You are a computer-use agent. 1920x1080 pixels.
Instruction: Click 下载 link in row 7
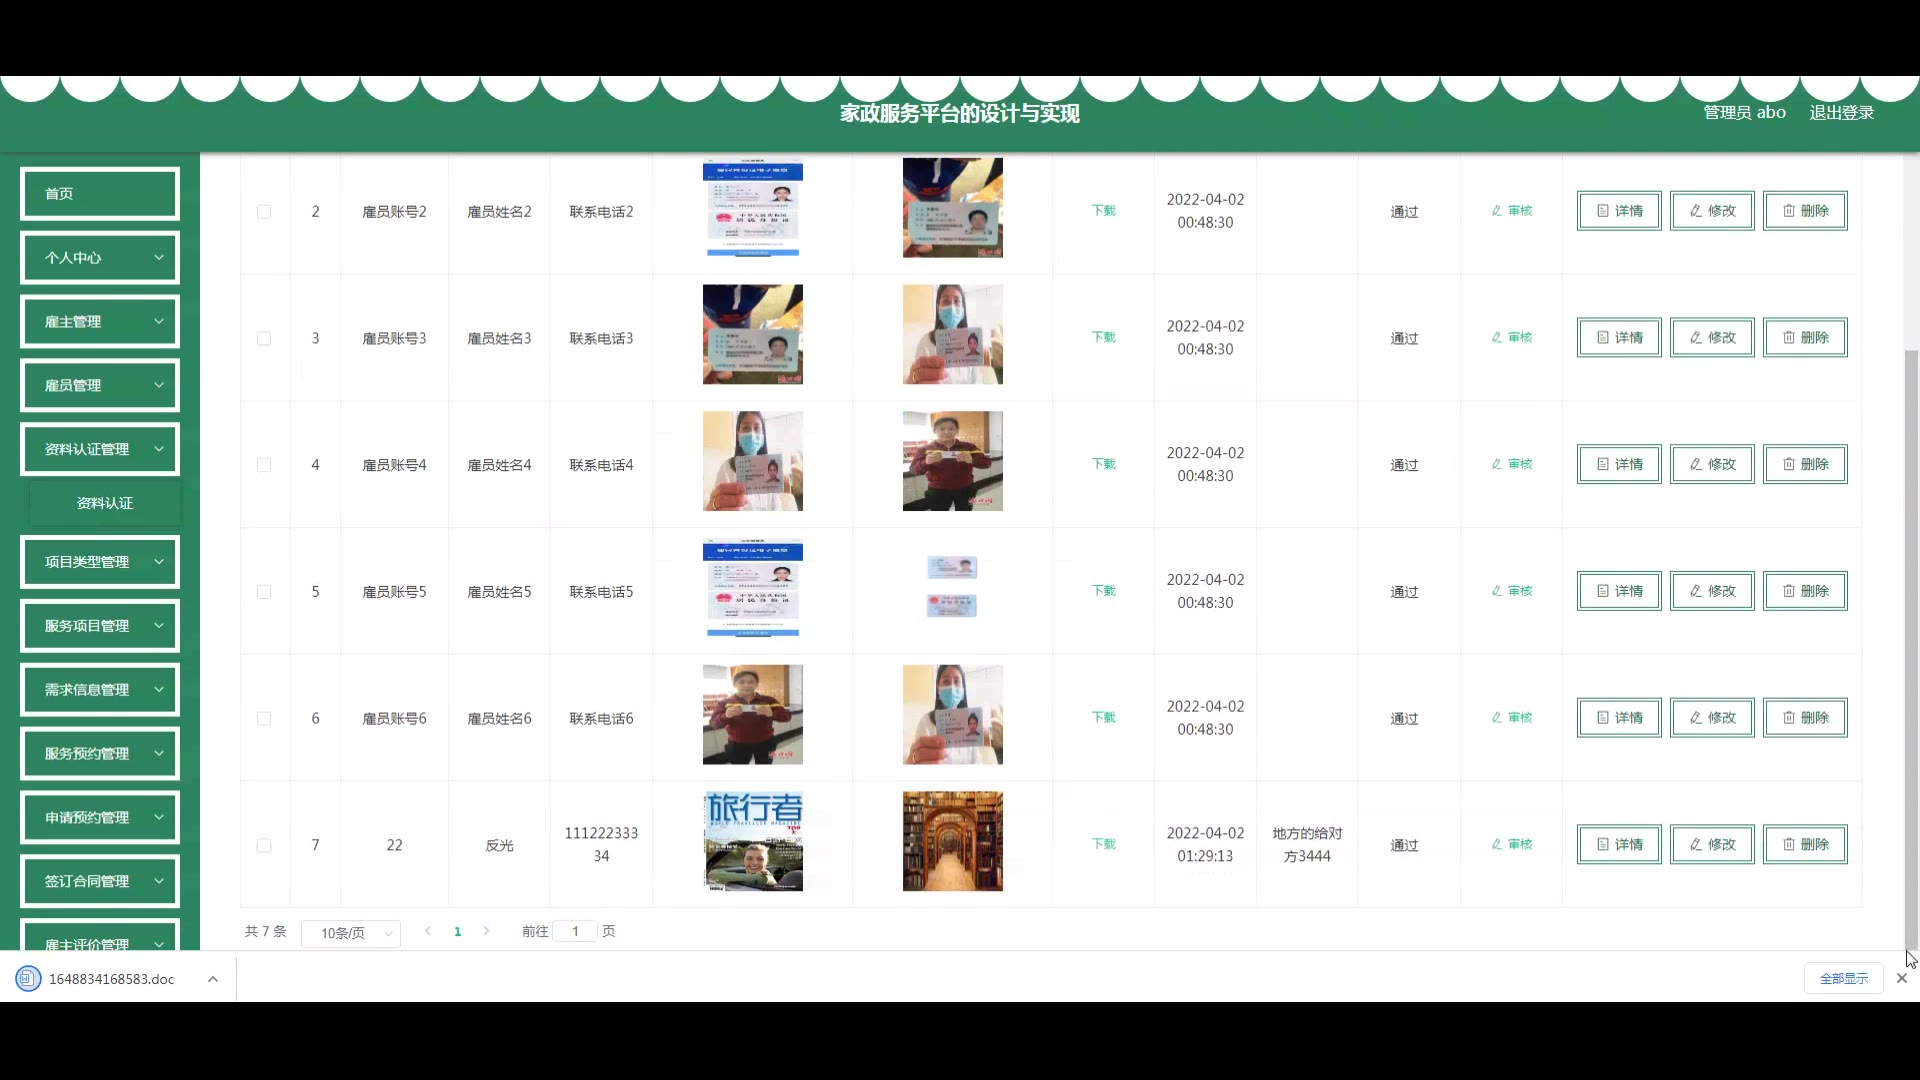(x=1103, y=844)
